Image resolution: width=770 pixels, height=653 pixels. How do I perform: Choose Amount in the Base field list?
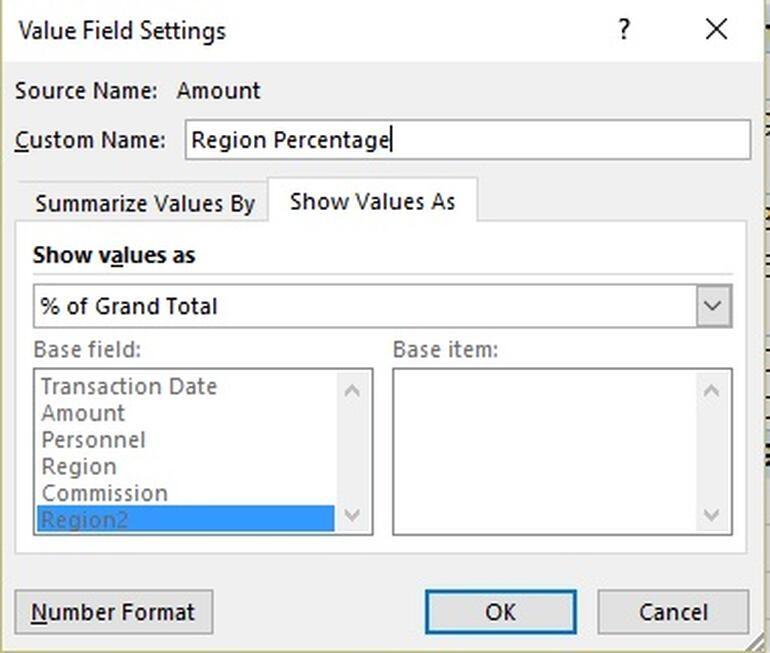point(83,413)
